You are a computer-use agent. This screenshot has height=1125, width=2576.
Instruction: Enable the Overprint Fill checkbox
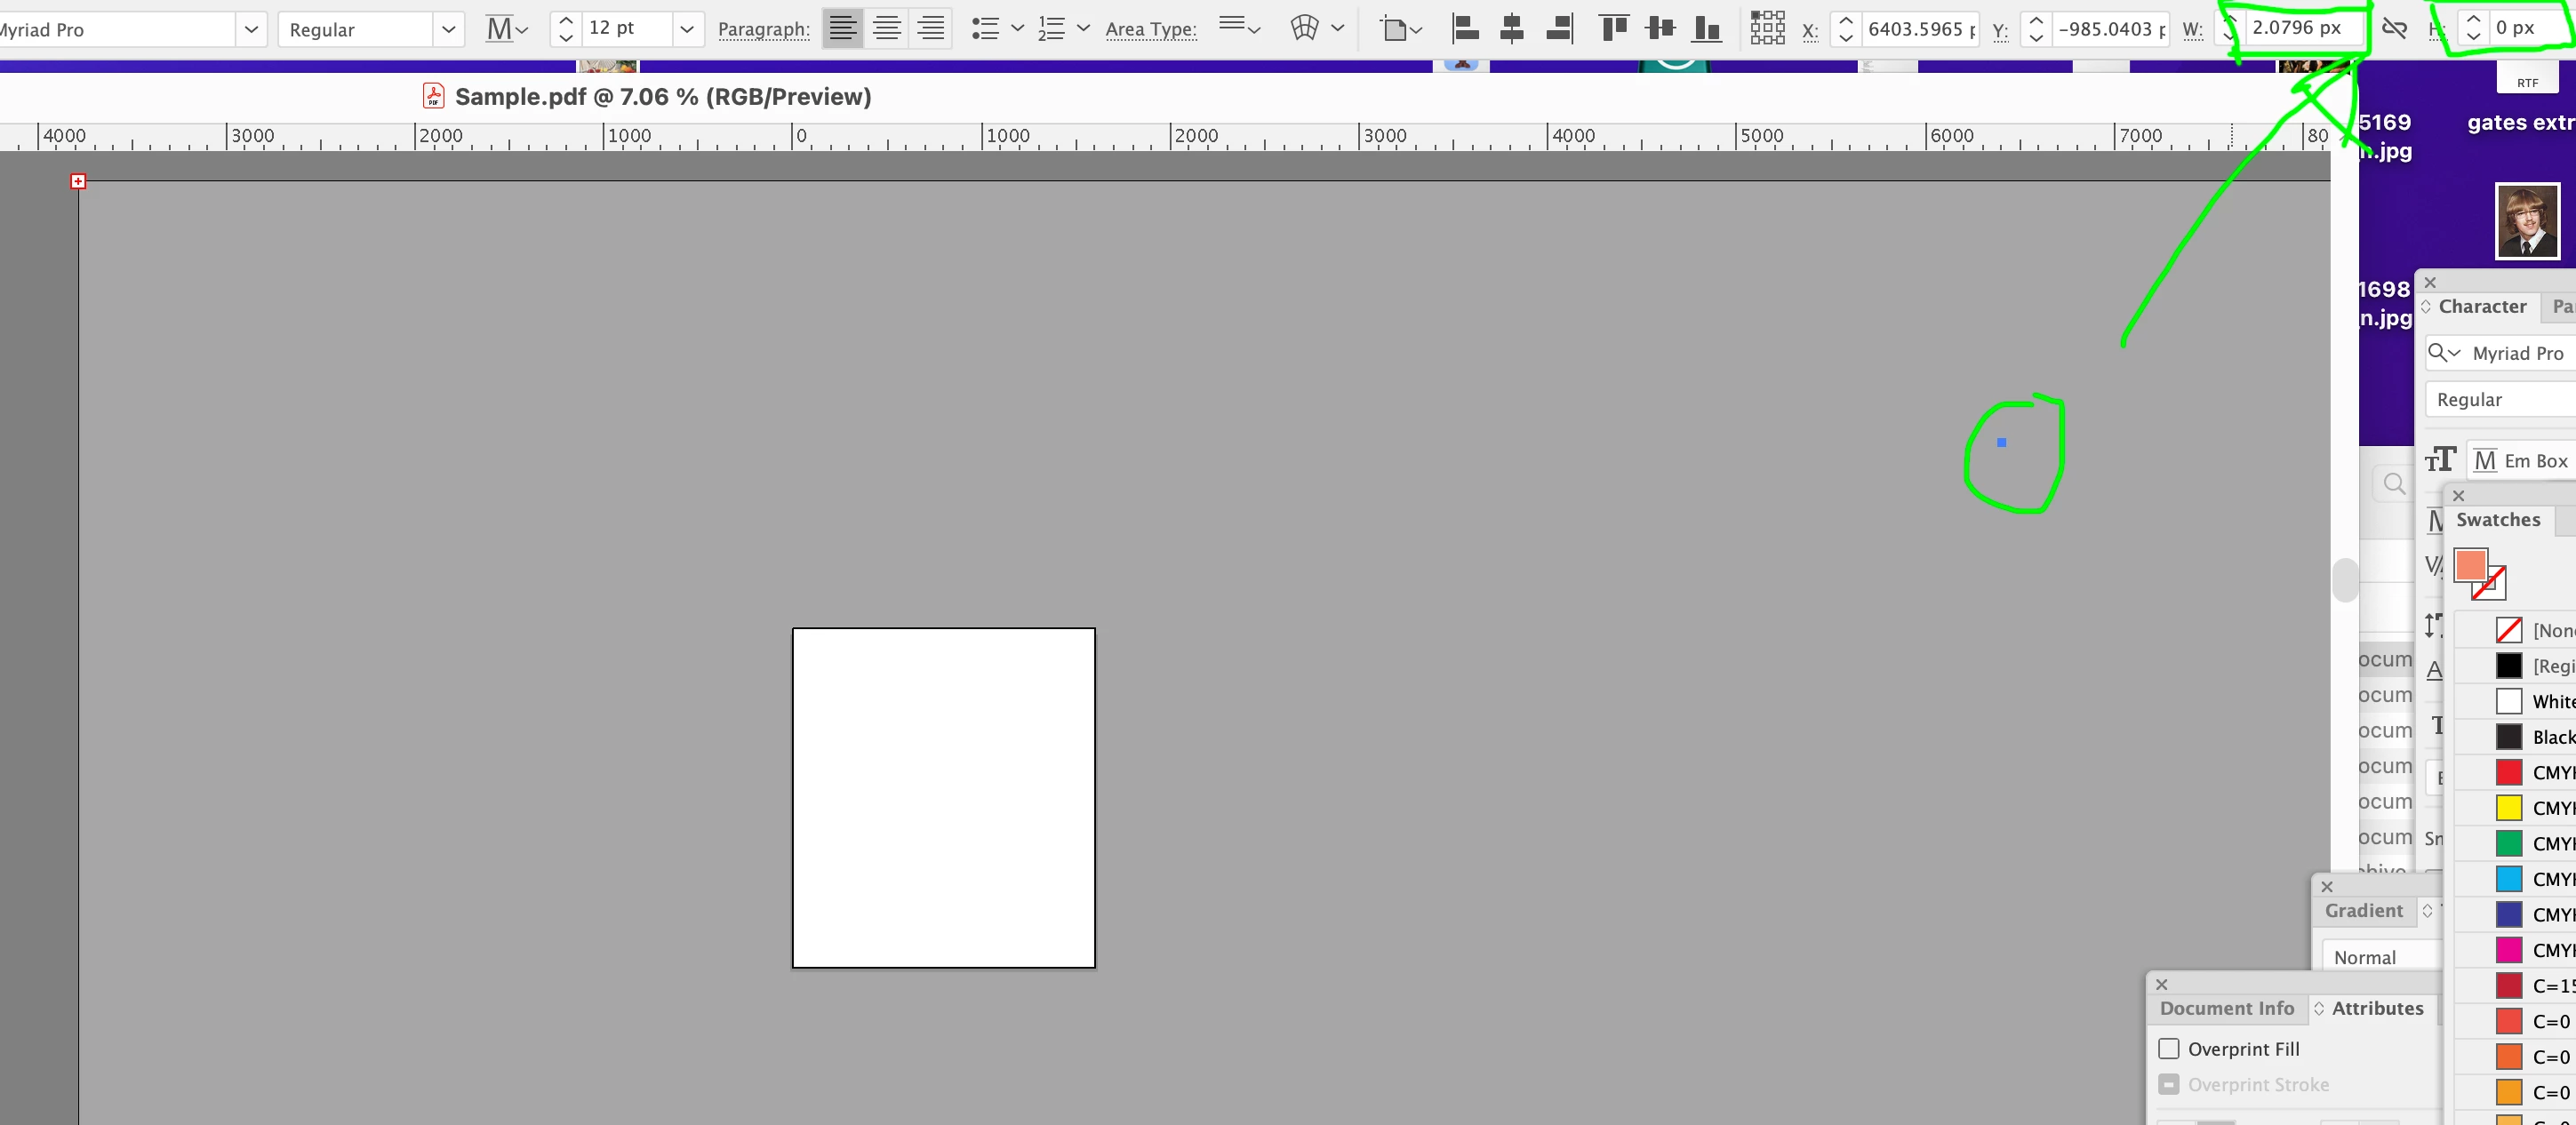(x=2168, y=1048)
